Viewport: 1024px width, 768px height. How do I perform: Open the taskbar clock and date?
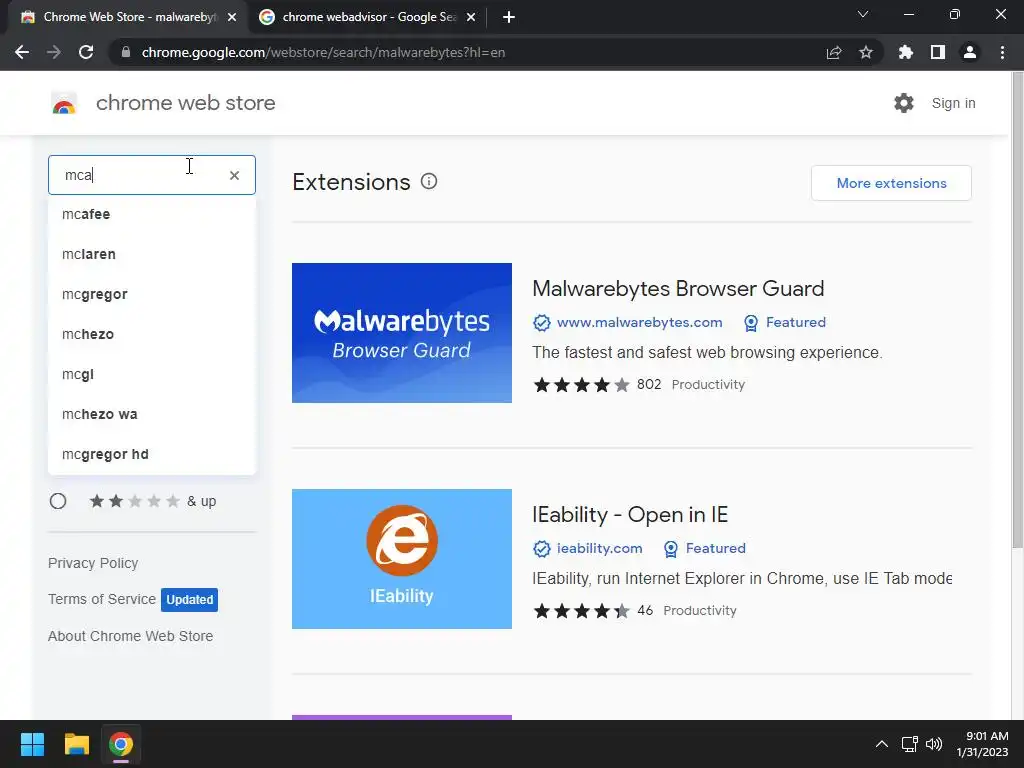[x=982, y=744]
